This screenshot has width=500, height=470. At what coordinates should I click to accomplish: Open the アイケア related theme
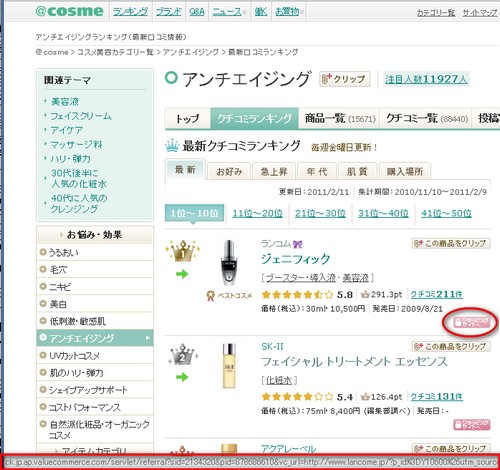67,130
